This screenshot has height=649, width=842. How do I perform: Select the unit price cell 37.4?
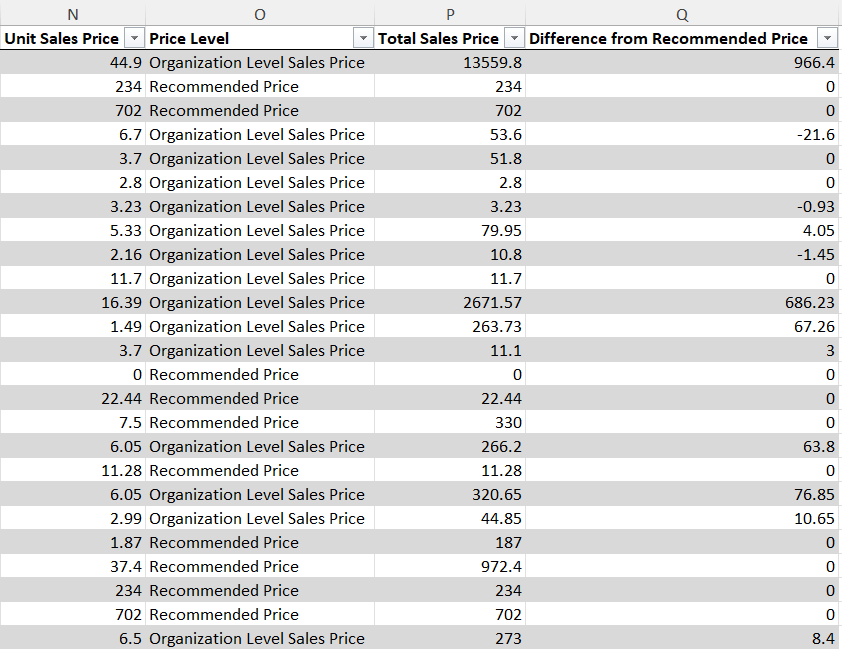click(72, 566)
